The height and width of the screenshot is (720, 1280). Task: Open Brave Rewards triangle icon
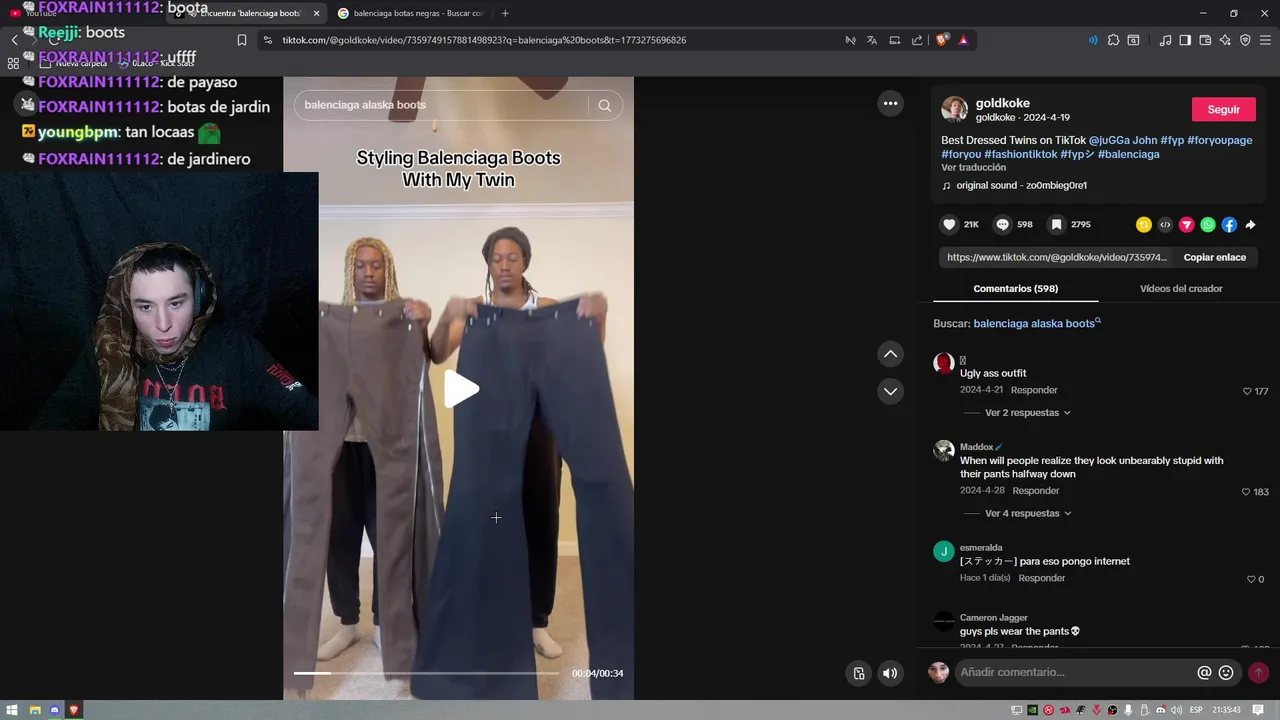[964, 40]
